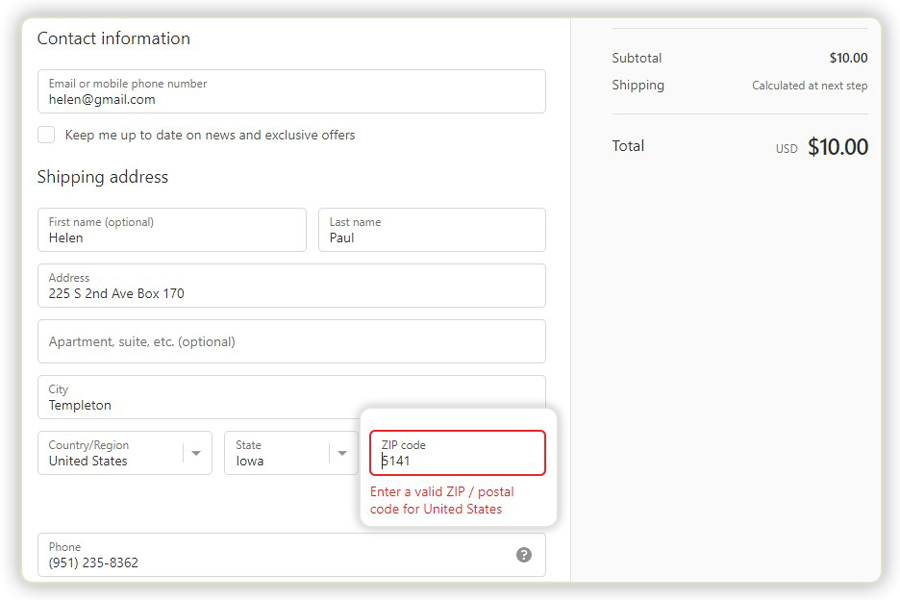Click the Apartment, suite, etc. field

[x=292, y=341]
